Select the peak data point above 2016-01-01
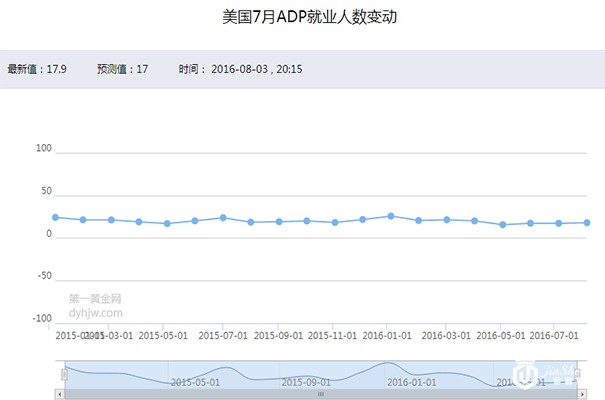This screenshot has height=400, width=605. tap(391, 216)
